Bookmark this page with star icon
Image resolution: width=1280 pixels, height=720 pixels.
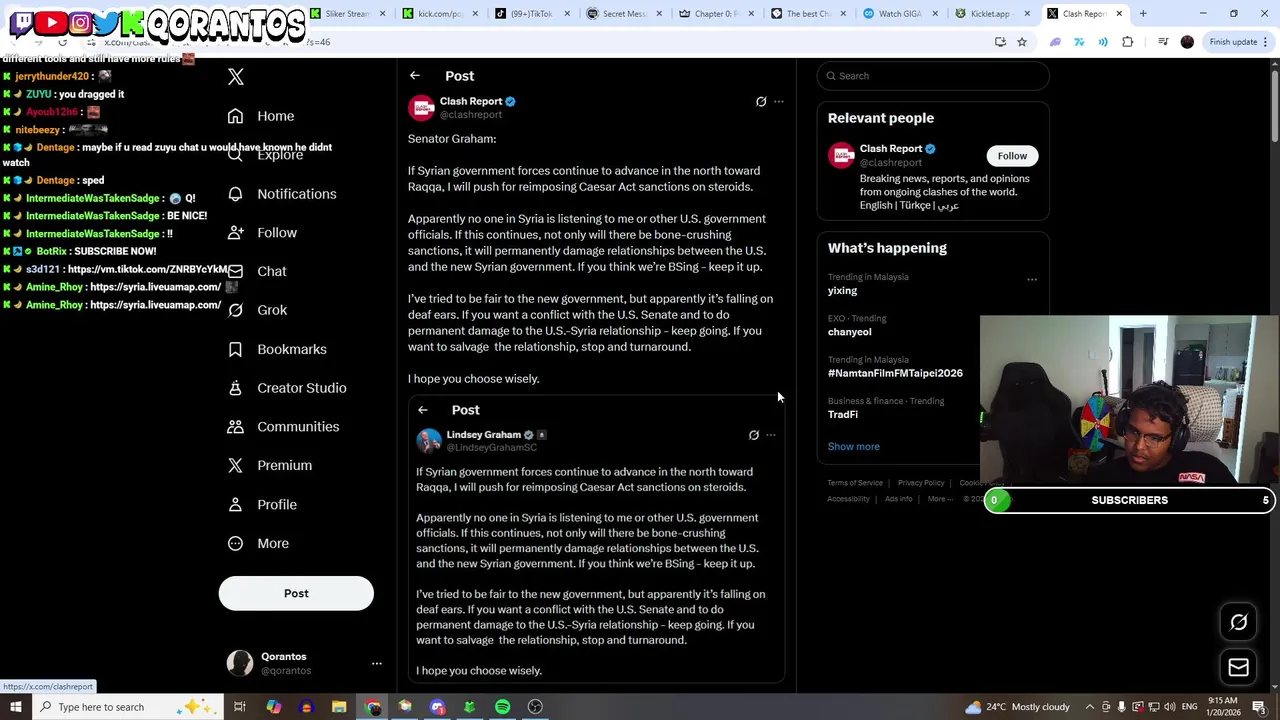(x=1022, y=42)
